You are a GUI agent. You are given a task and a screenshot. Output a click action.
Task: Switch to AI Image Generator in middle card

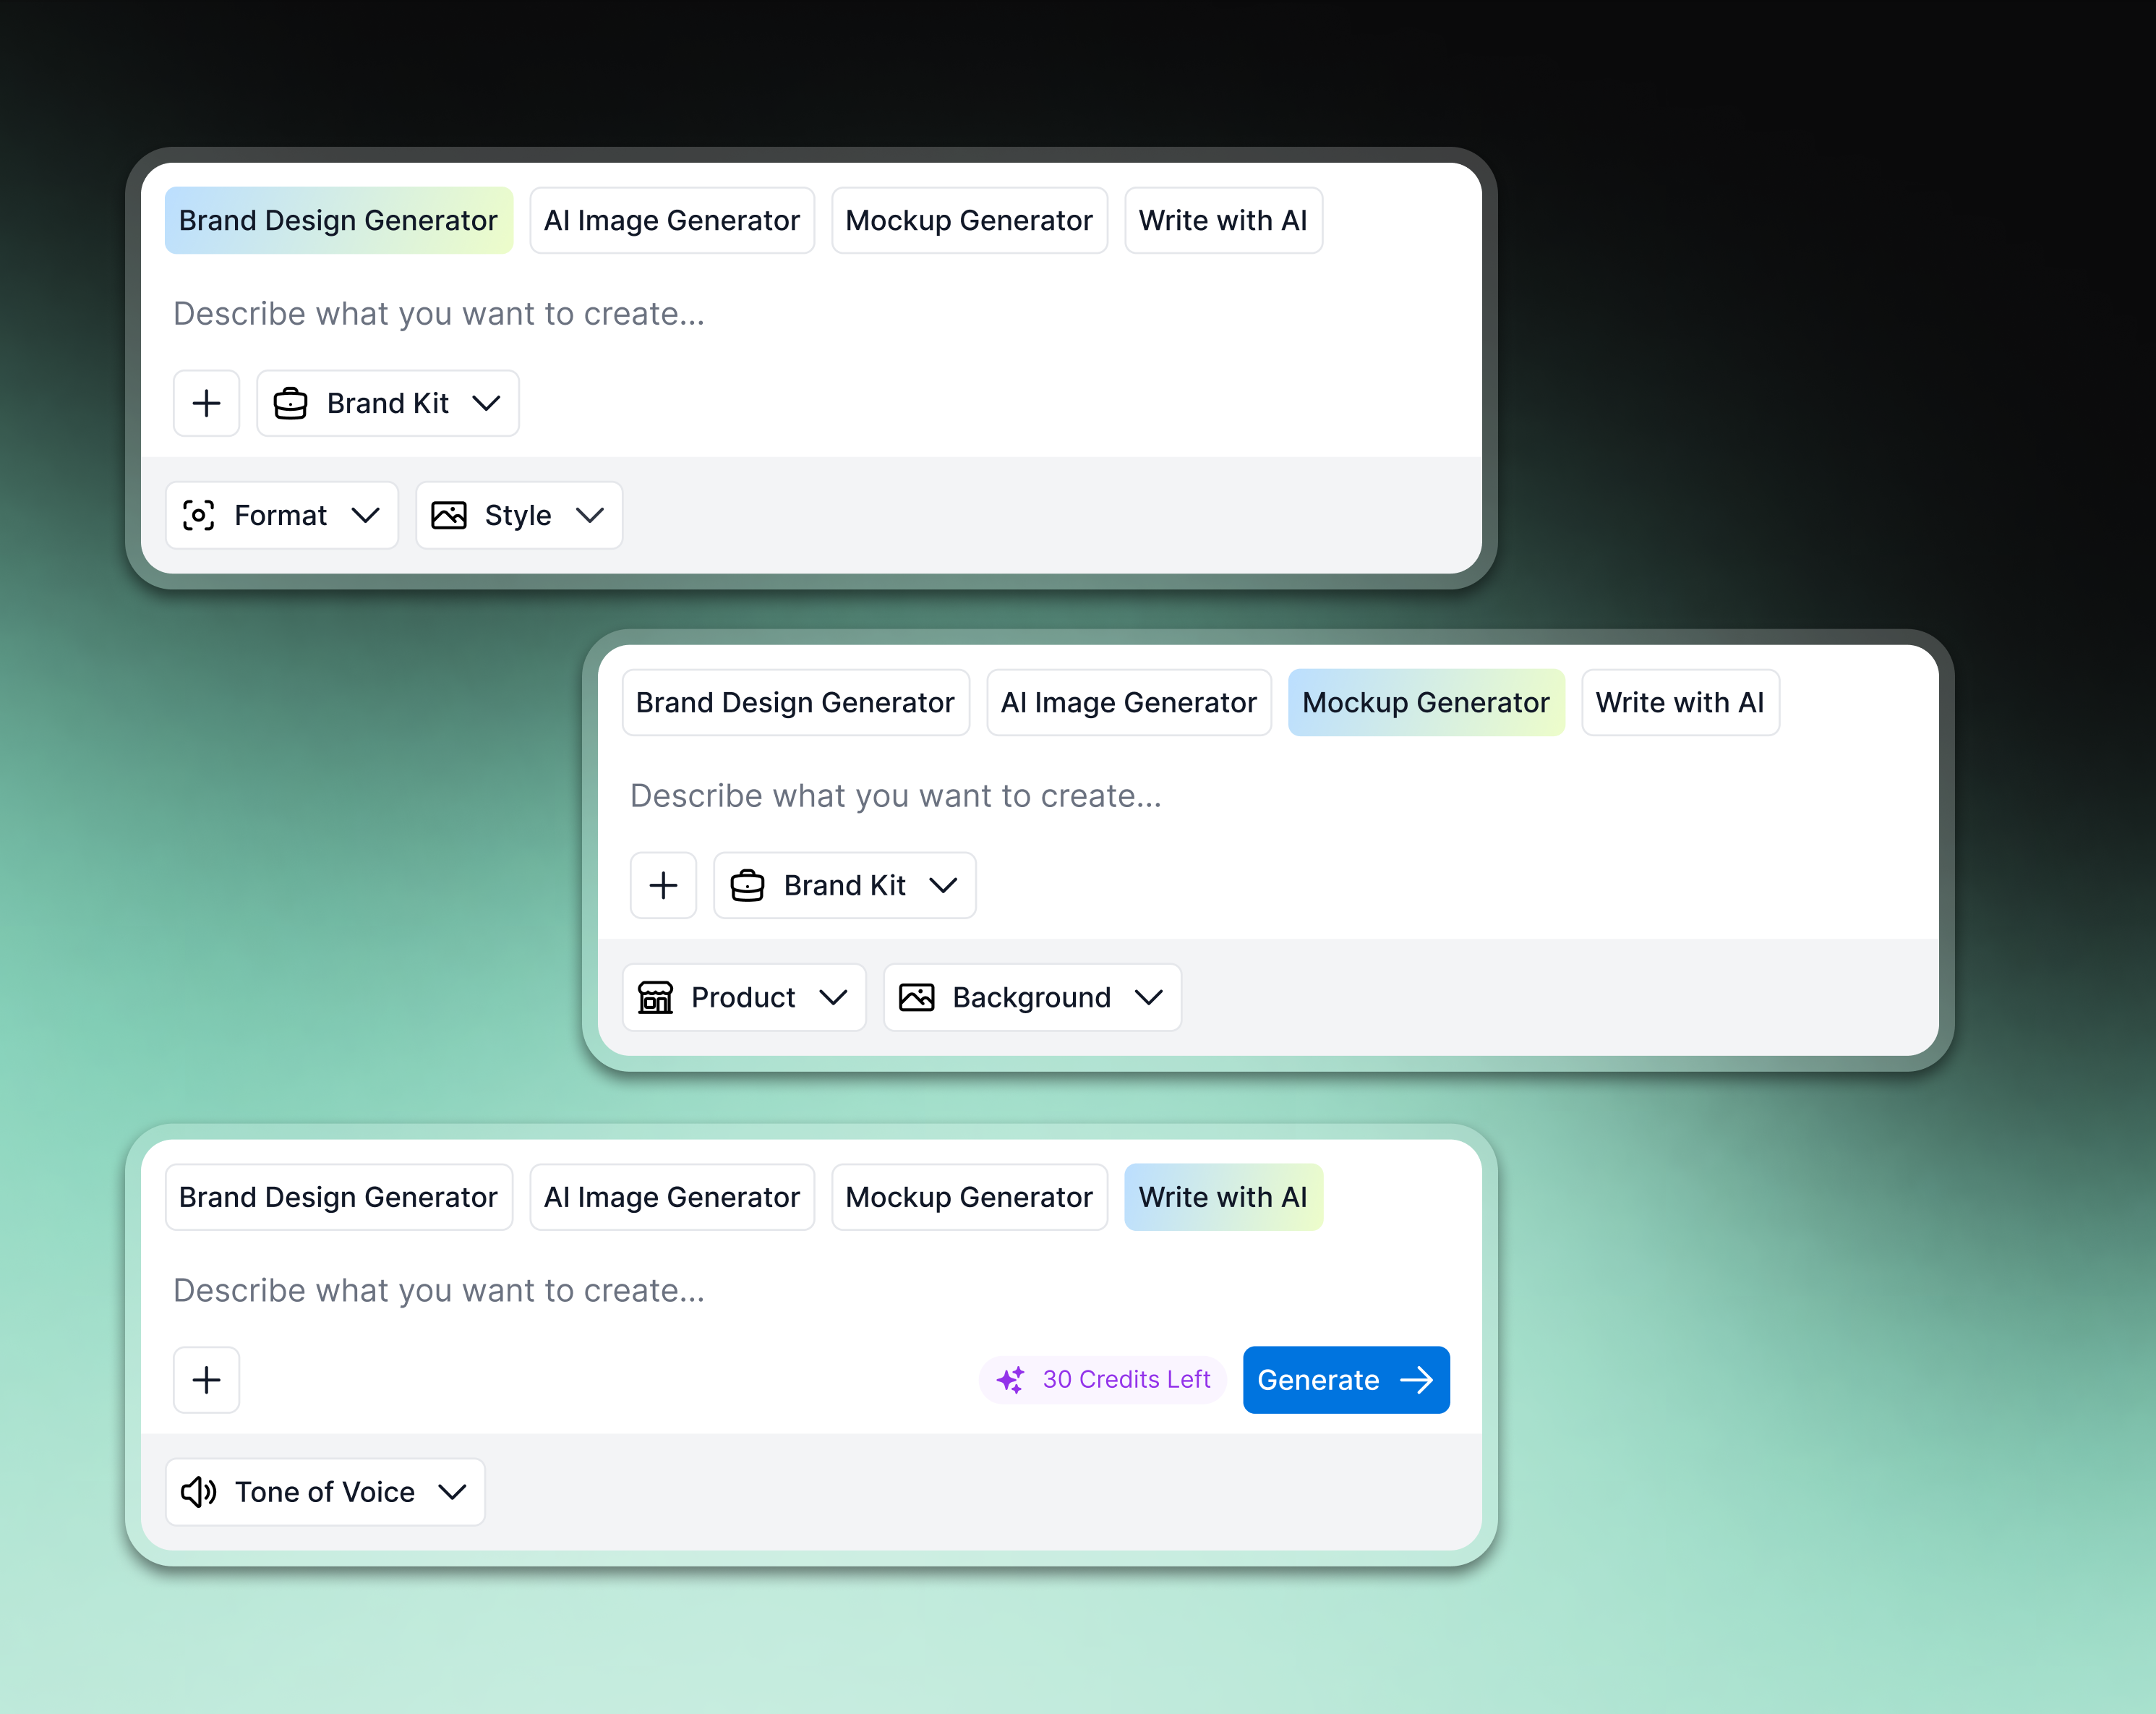pos(1129,702)
